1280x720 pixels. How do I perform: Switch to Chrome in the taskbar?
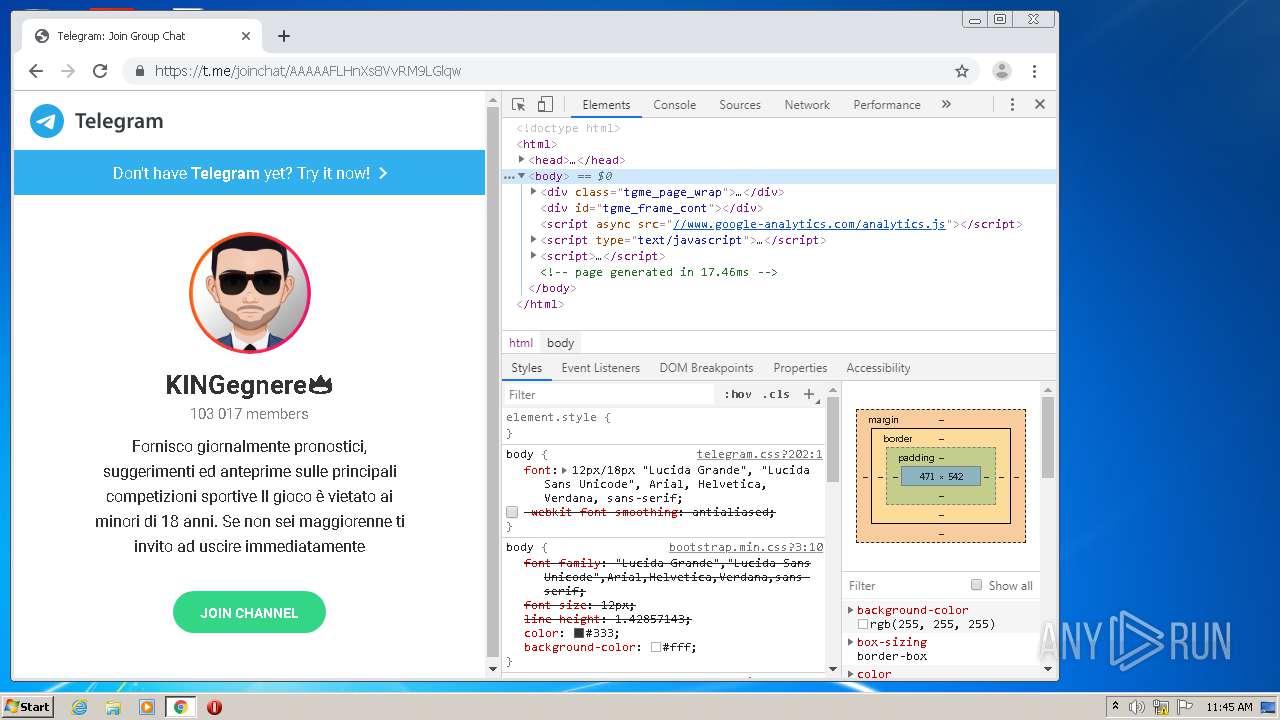pyautogui.click(x=180, y=707)
